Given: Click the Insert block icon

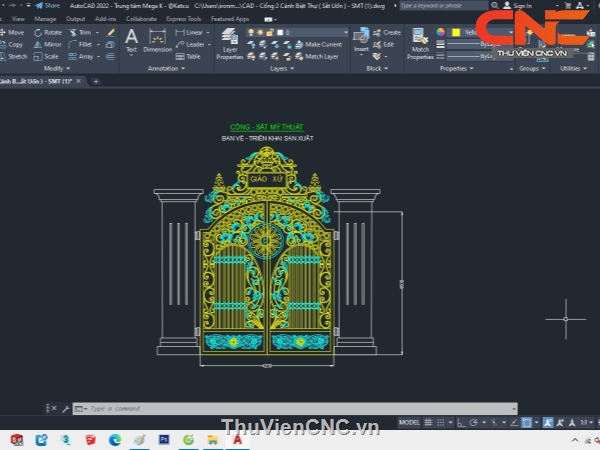Looking at the screenshot, I should click(x=360, y=40).
